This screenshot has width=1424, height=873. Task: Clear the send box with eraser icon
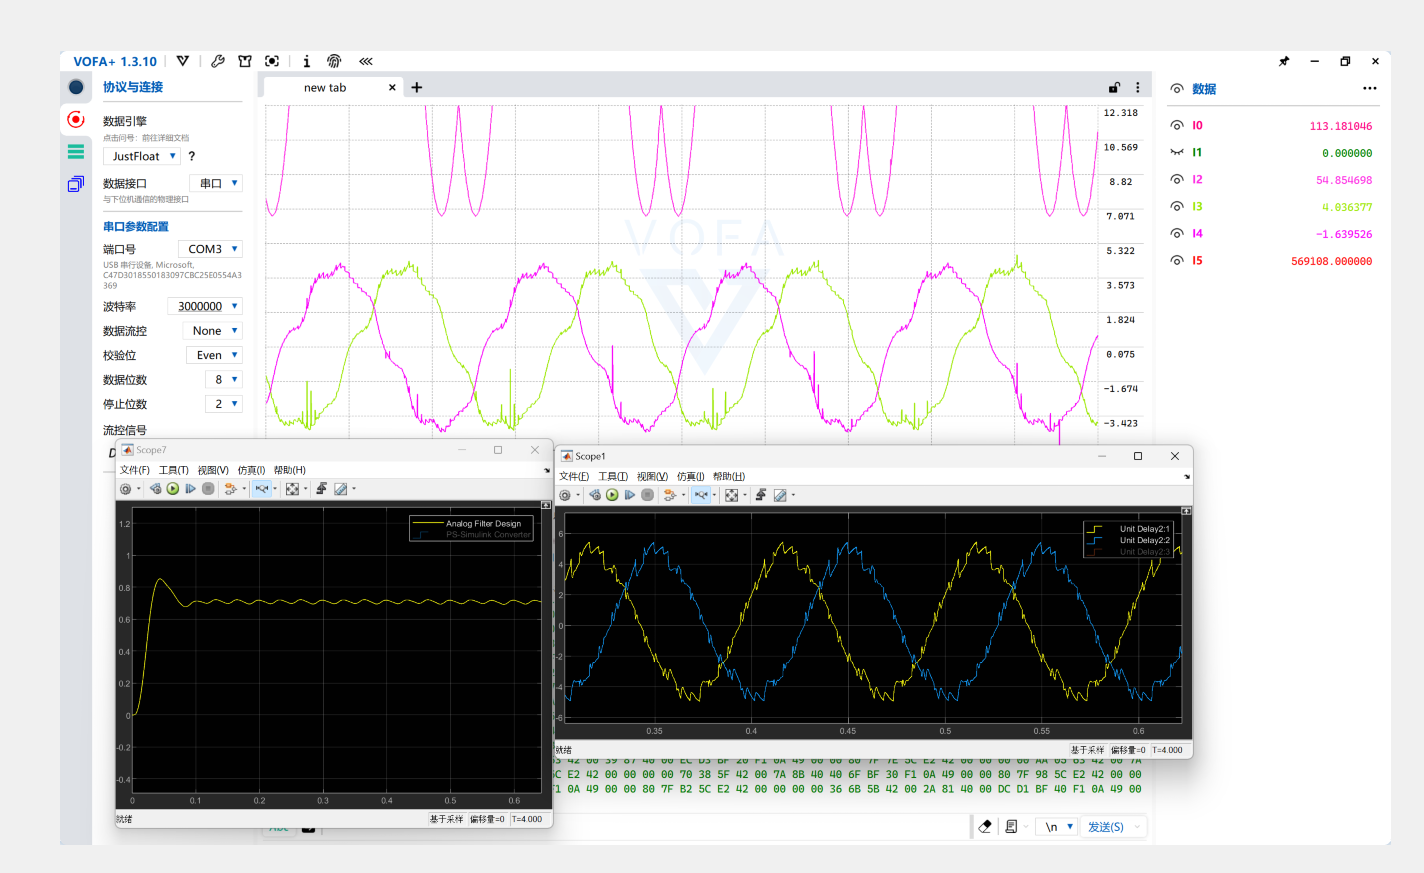click(x=985, y=826)
